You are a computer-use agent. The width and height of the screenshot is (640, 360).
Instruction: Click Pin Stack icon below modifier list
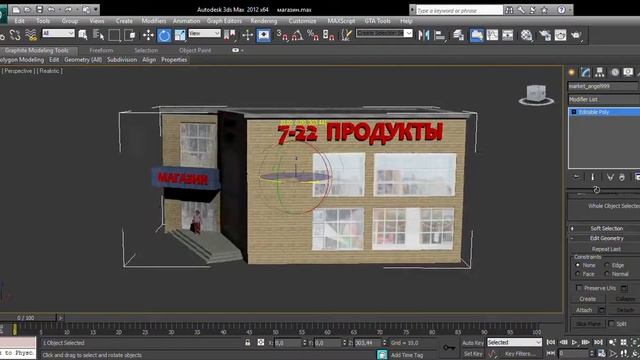click(x=576, y=177)
